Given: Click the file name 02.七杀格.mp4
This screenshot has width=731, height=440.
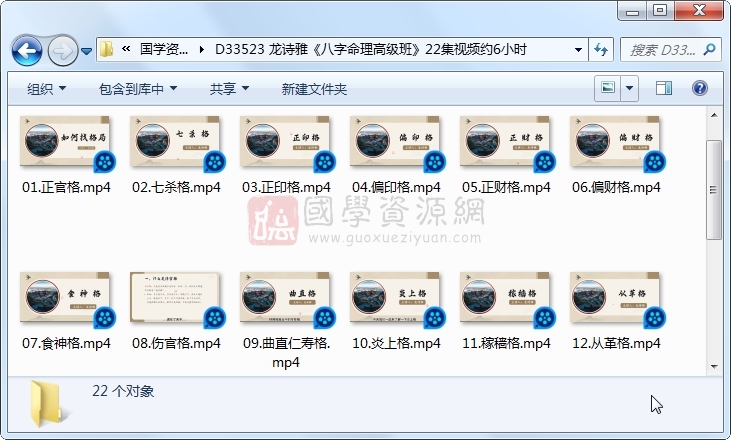Looking at the screenshot, I should [176, 187].
